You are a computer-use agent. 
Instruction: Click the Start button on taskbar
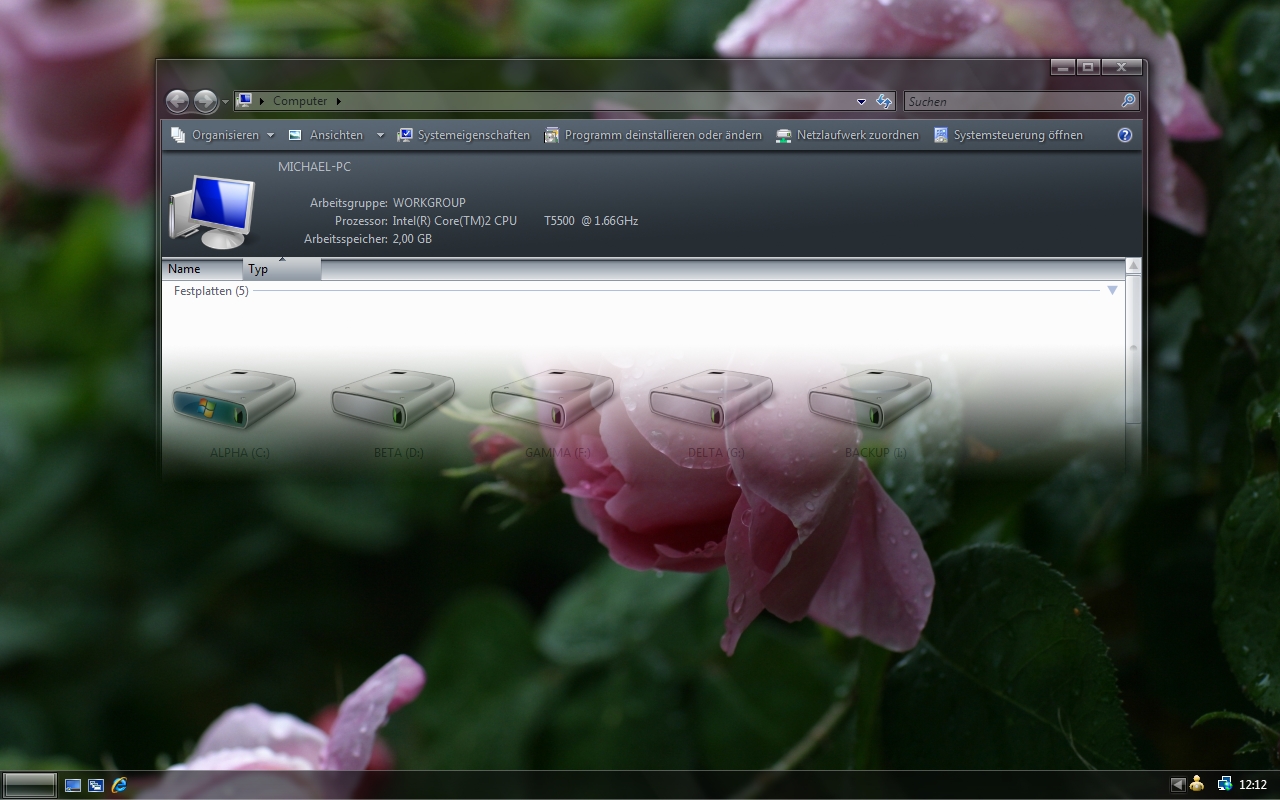(29, 785)
